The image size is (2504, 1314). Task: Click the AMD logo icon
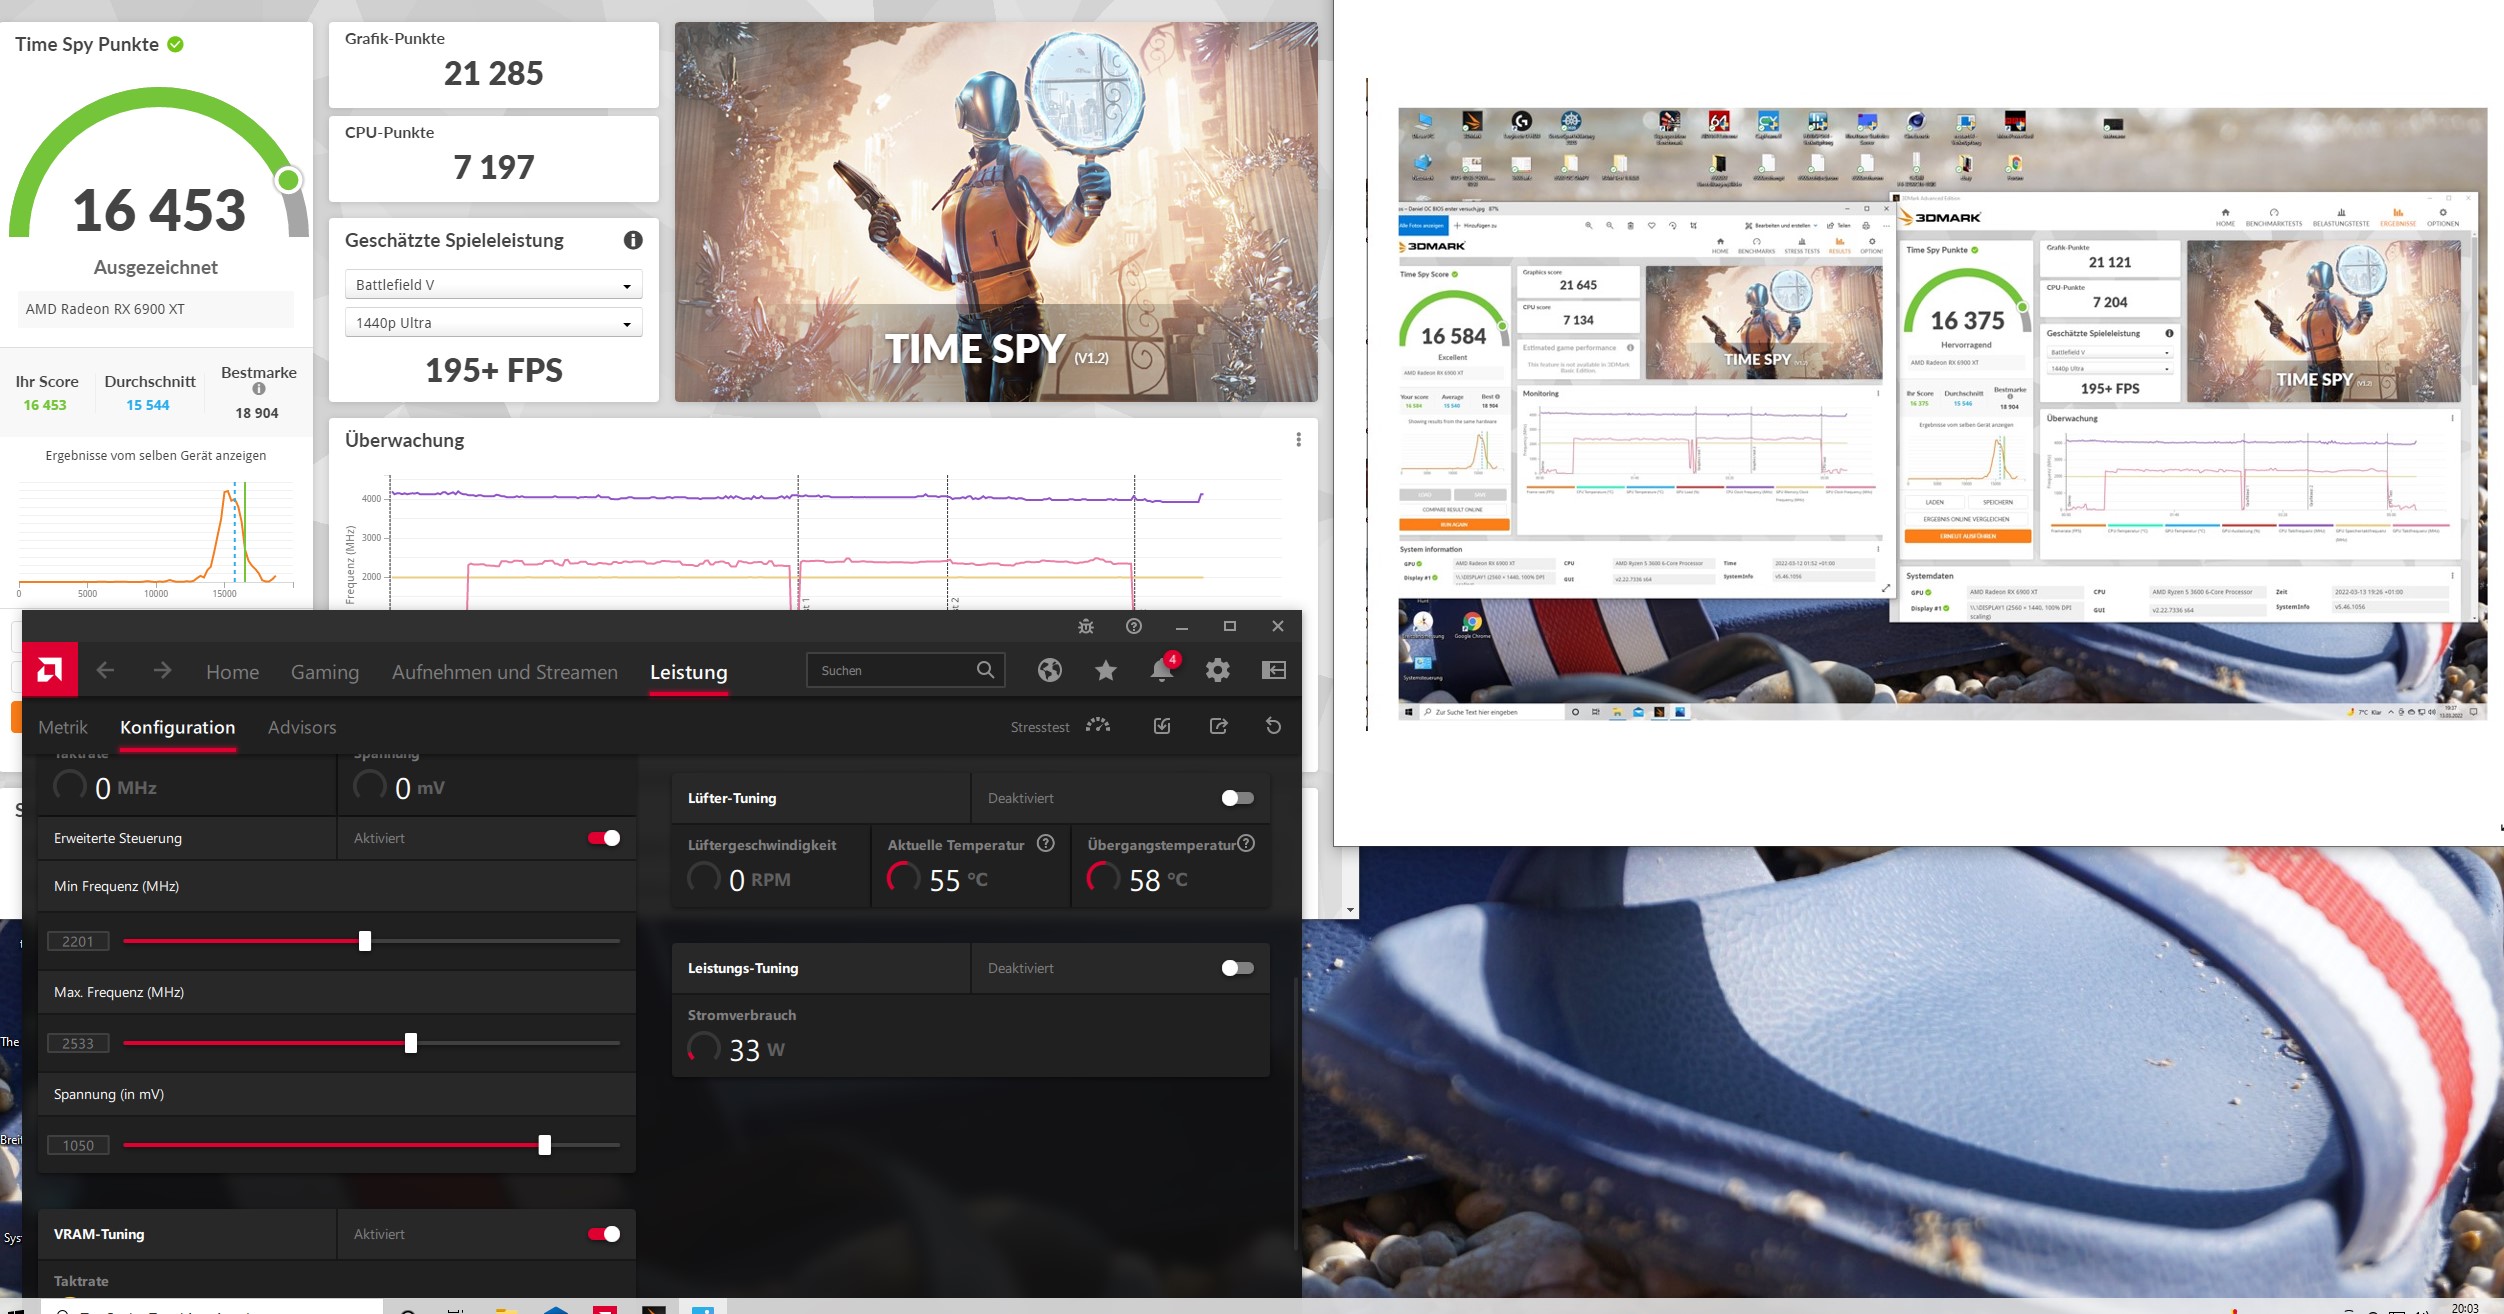pyautogui.click(x=49, y=670)
